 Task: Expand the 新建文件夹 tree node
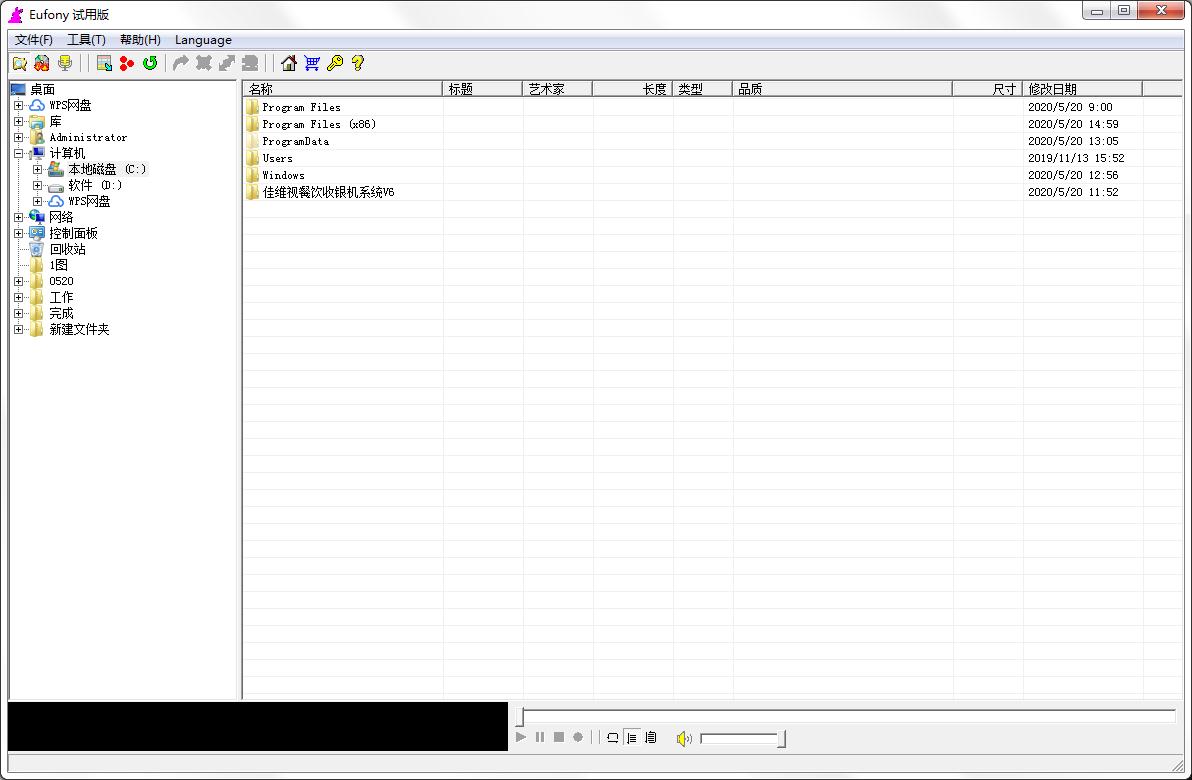coord(18,329)
